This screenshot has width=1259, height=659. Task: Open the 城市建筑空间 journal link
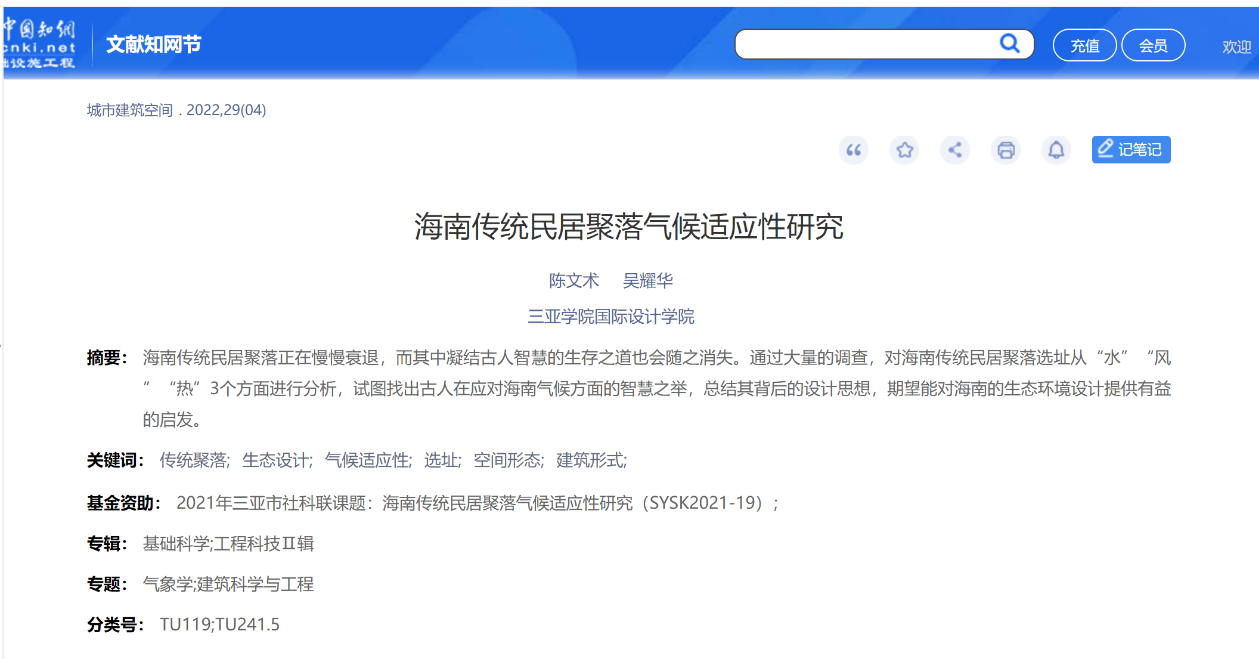pos(130,110)
